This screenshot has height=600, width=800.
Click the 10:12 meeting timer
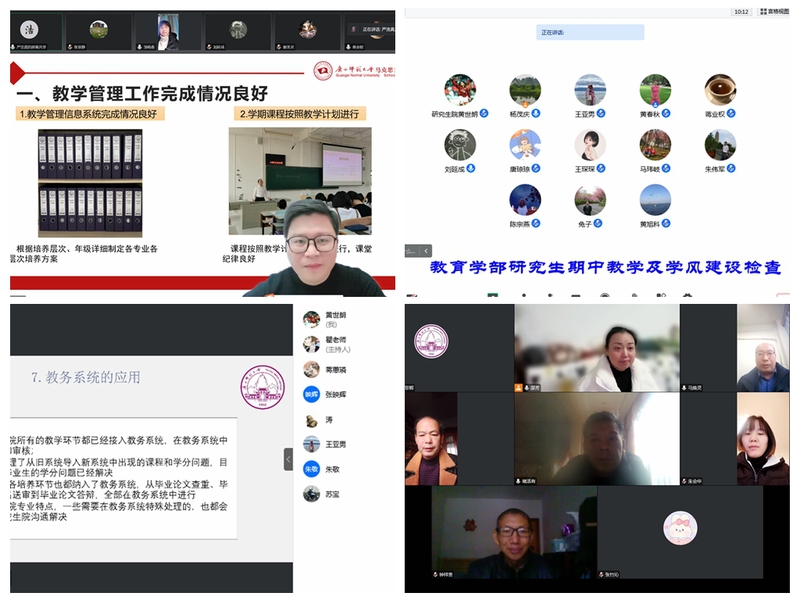click(x=741, y=12)
